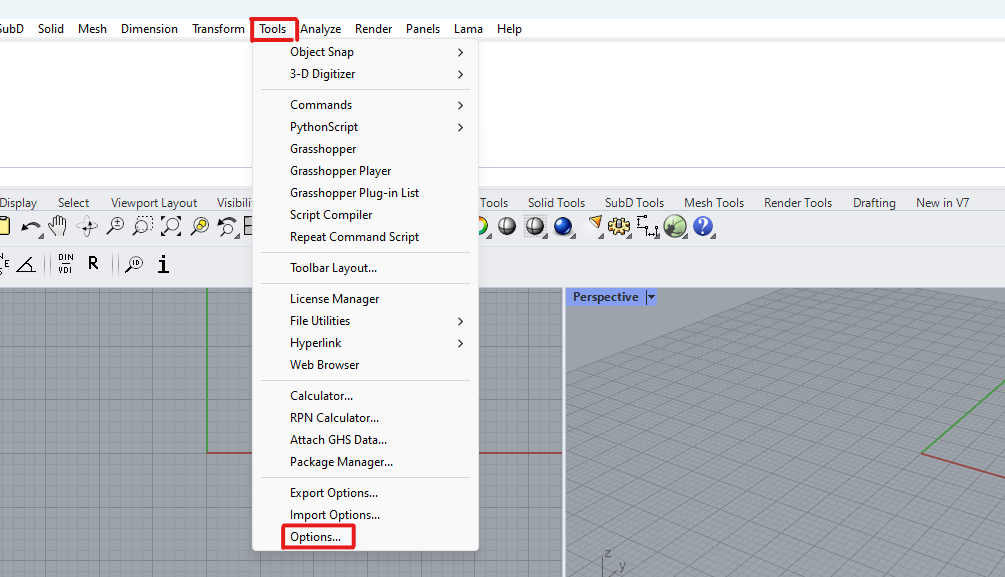Click the ID magnifier icon
The image size is (1005, 577).
(x=134, y=264)
